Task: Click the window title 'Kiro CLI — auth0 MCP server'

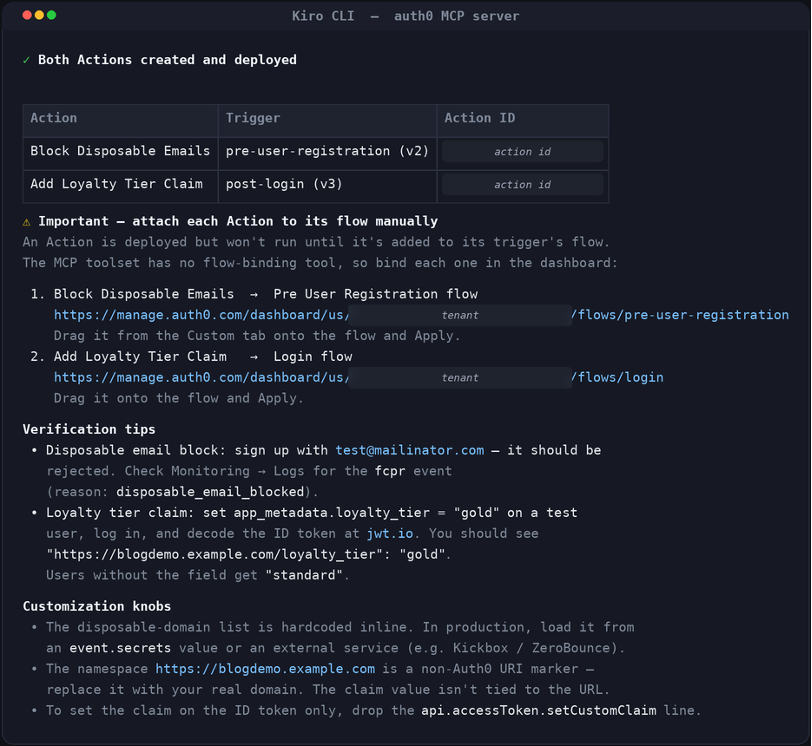Action: (x=405, y=16)
